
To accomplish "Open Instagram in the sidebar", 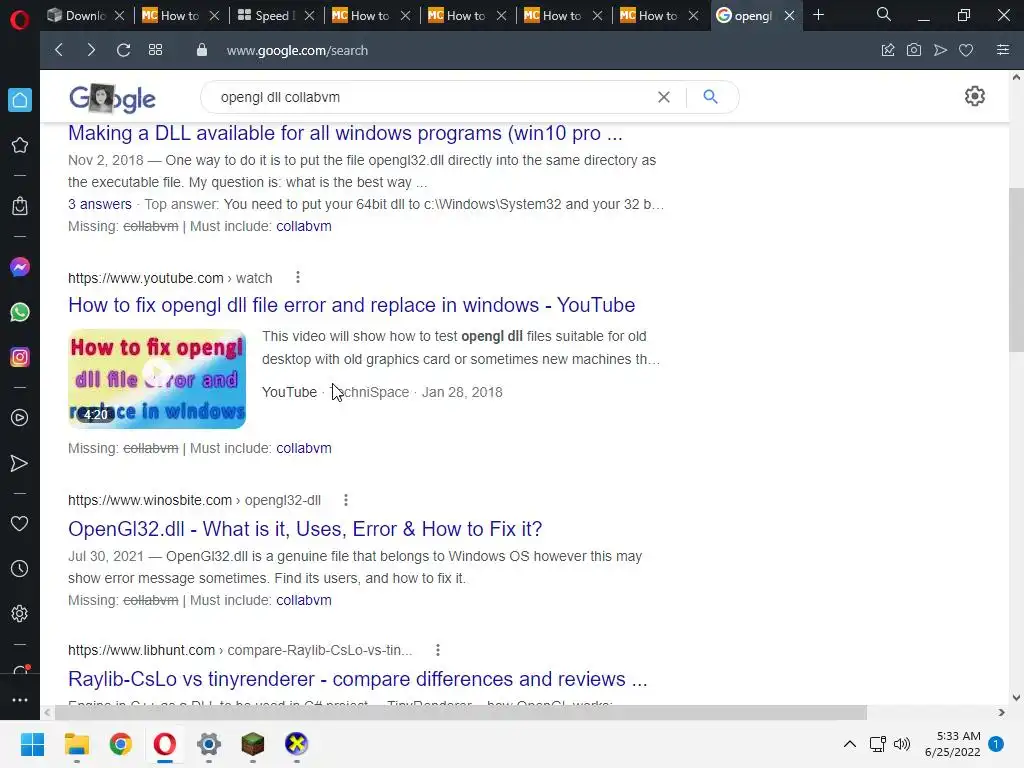I will click(20, 357).
